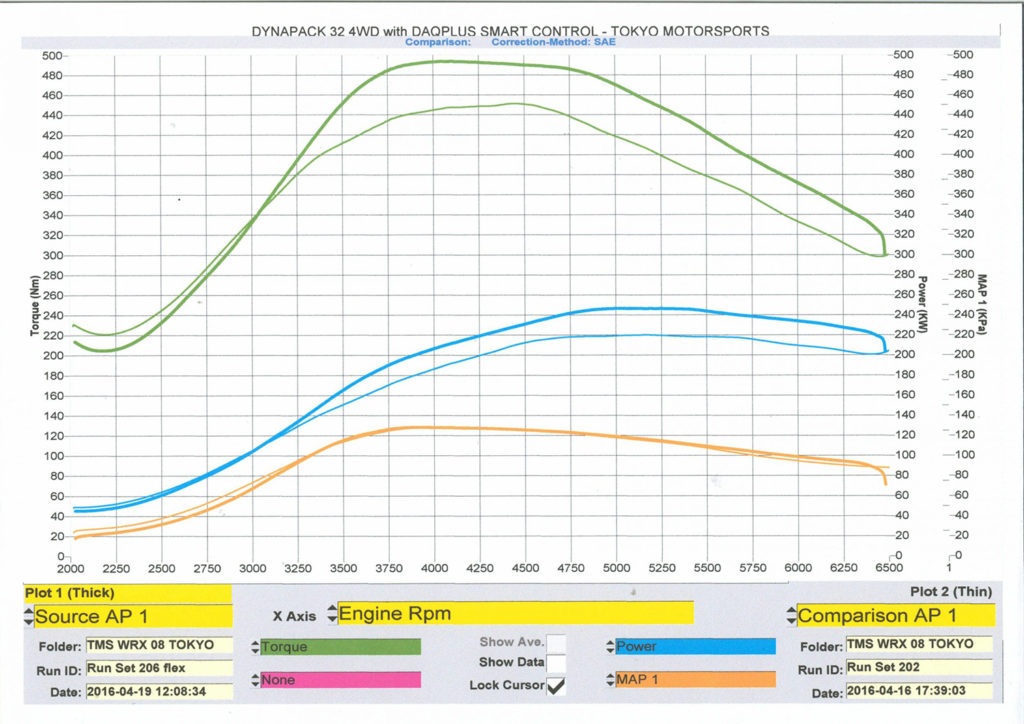Tick the Show Data checkbox

[x=556, y=663]
